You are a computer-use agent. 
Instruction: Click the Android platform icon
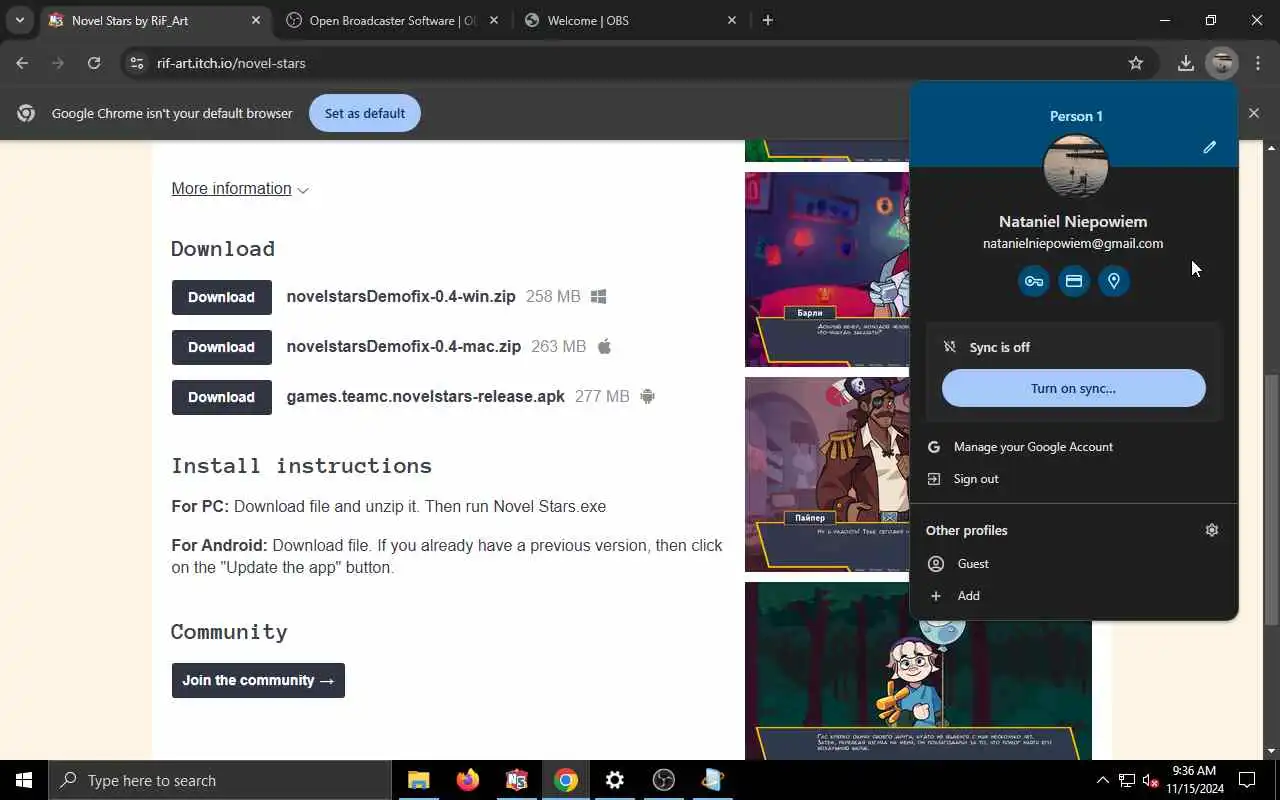click(x=648, y=397)
